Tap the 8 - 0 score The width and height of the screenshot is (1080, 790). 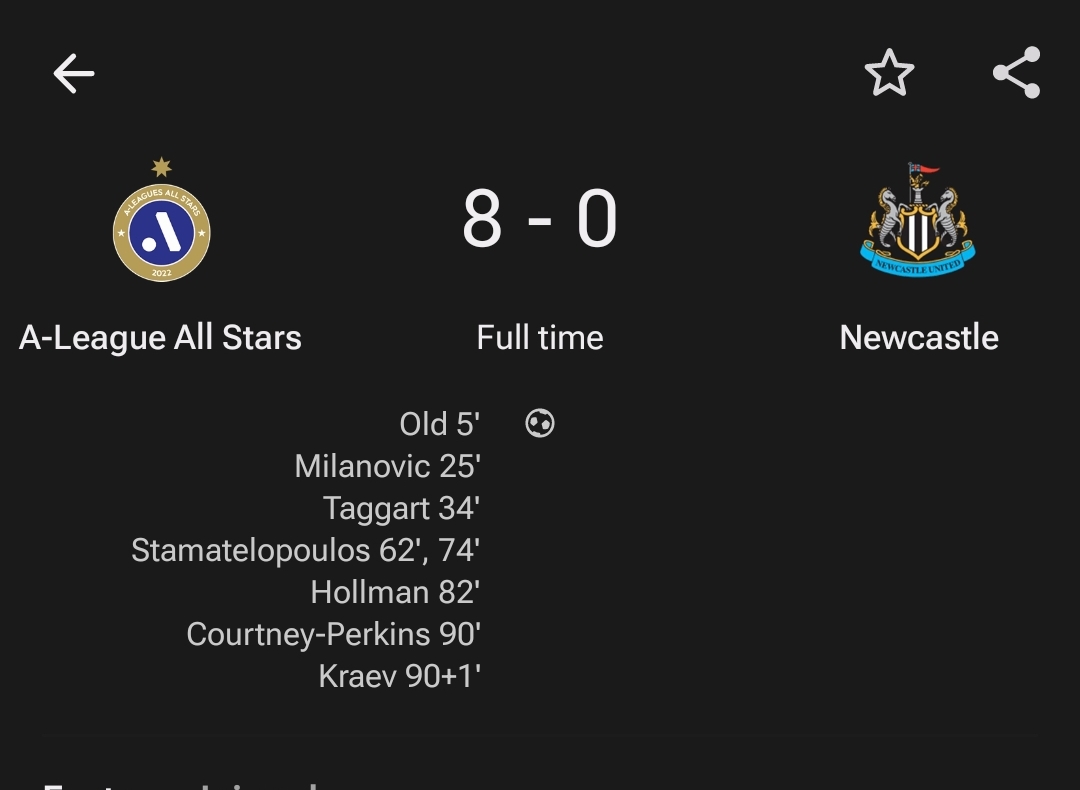(539, 219)
